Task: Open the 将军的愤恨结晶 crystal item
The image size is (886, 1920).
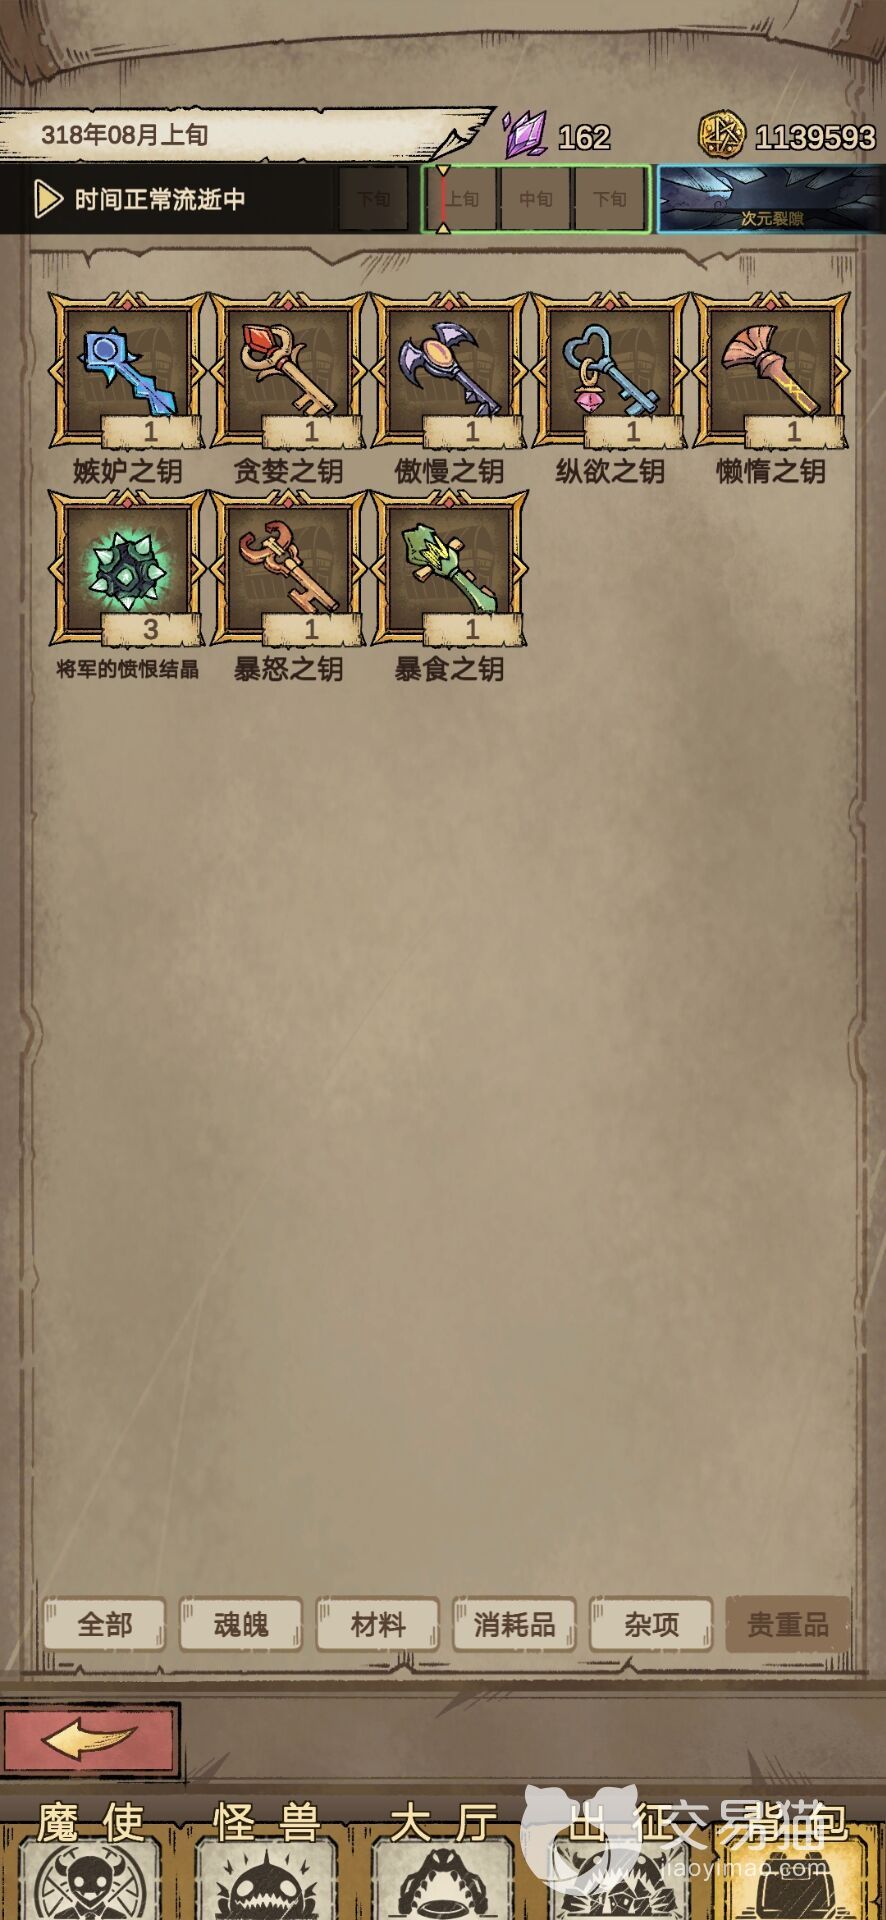Action: 127,568
